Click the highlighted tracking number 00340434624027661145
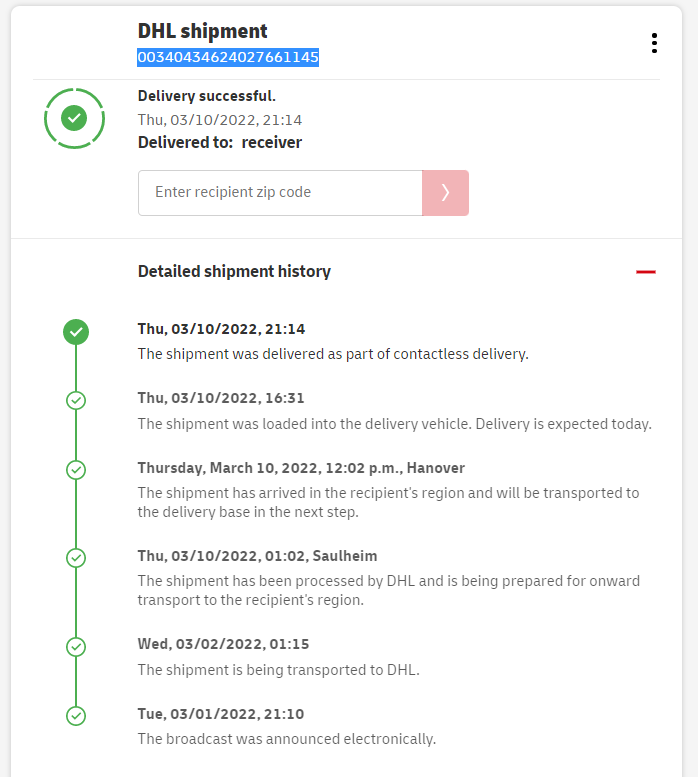The image size is (698, 777). tap(228, 58)
